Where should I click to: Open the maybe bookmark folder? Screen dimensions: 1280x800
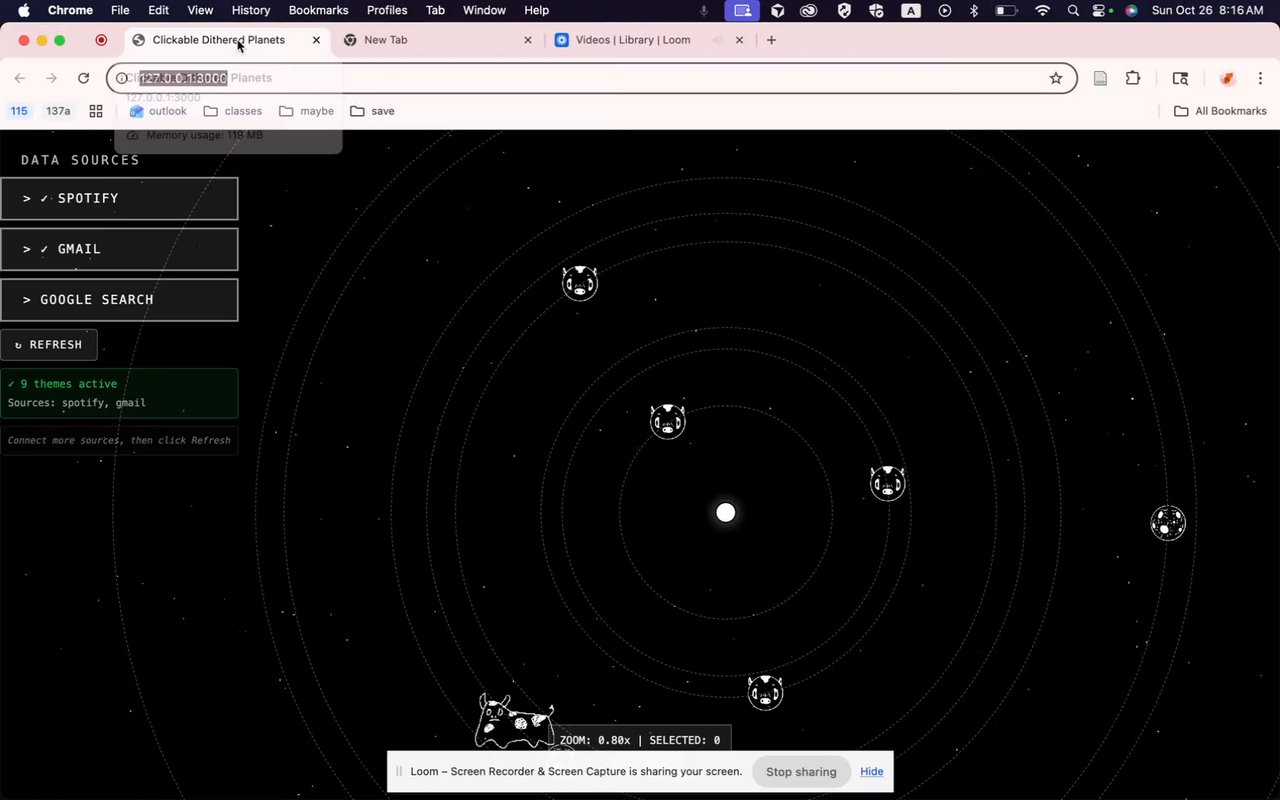[x=307, y=111]
